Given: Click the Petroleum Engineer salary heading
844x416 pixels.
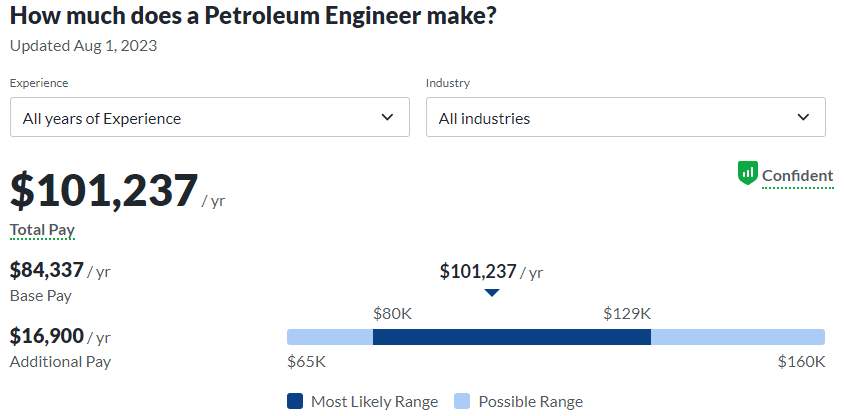Looking at the screenshot, I should point(253,17).
